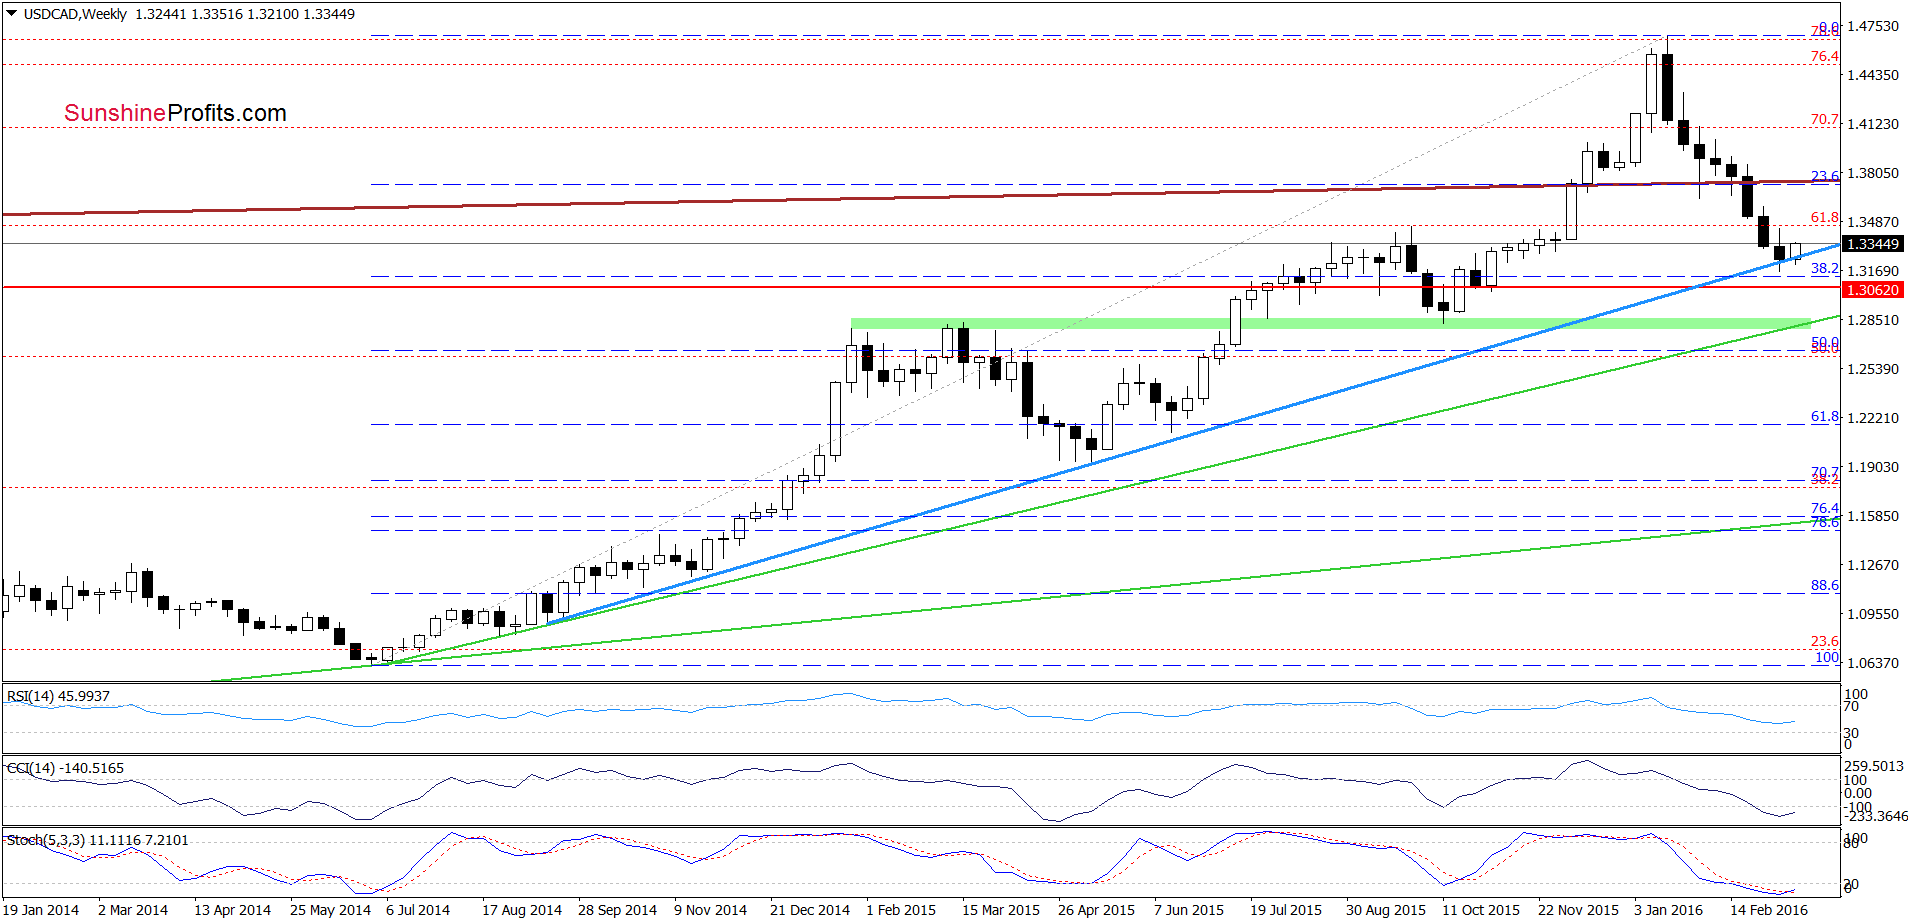1908x924 pixels.
Task: Click the 14 Feb 2016 date label
Action: click(x=1769, y=910)
